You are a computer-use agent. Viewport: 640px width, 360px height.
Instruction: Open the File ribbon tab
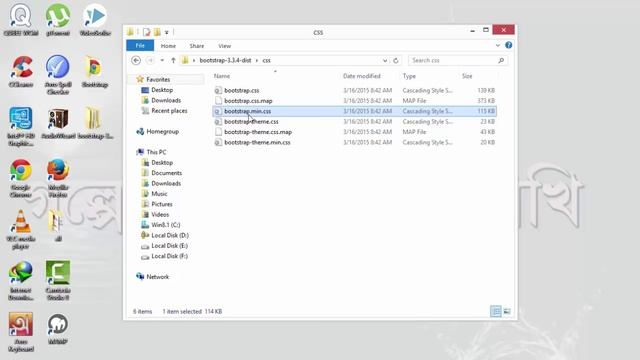[x=140, y=46]
